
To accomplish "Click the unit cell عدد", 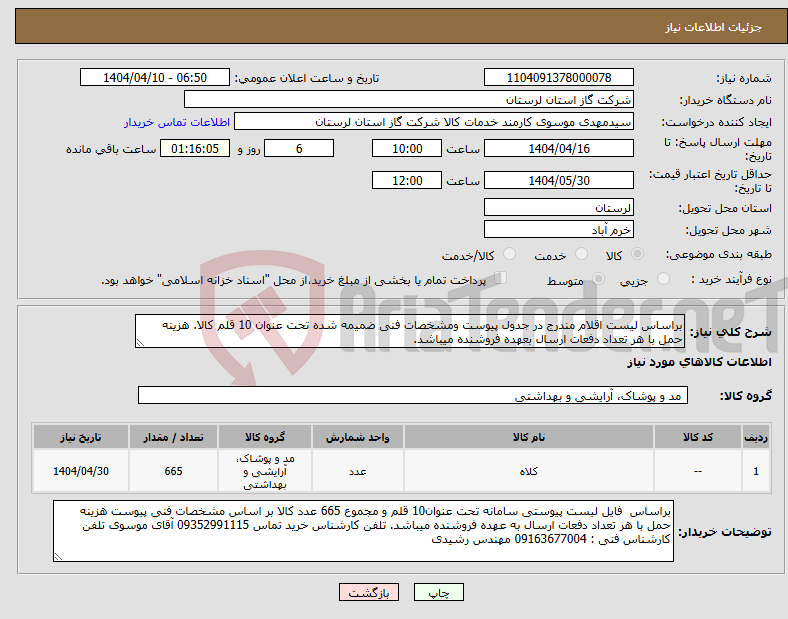I will click(x=357, y=471).
